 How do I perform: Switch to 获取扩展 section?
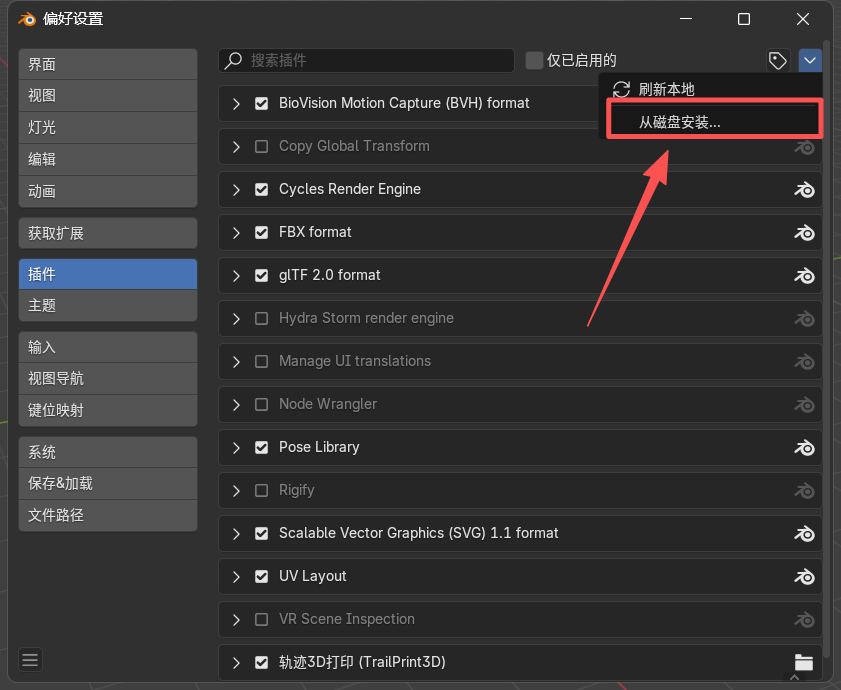108,233
